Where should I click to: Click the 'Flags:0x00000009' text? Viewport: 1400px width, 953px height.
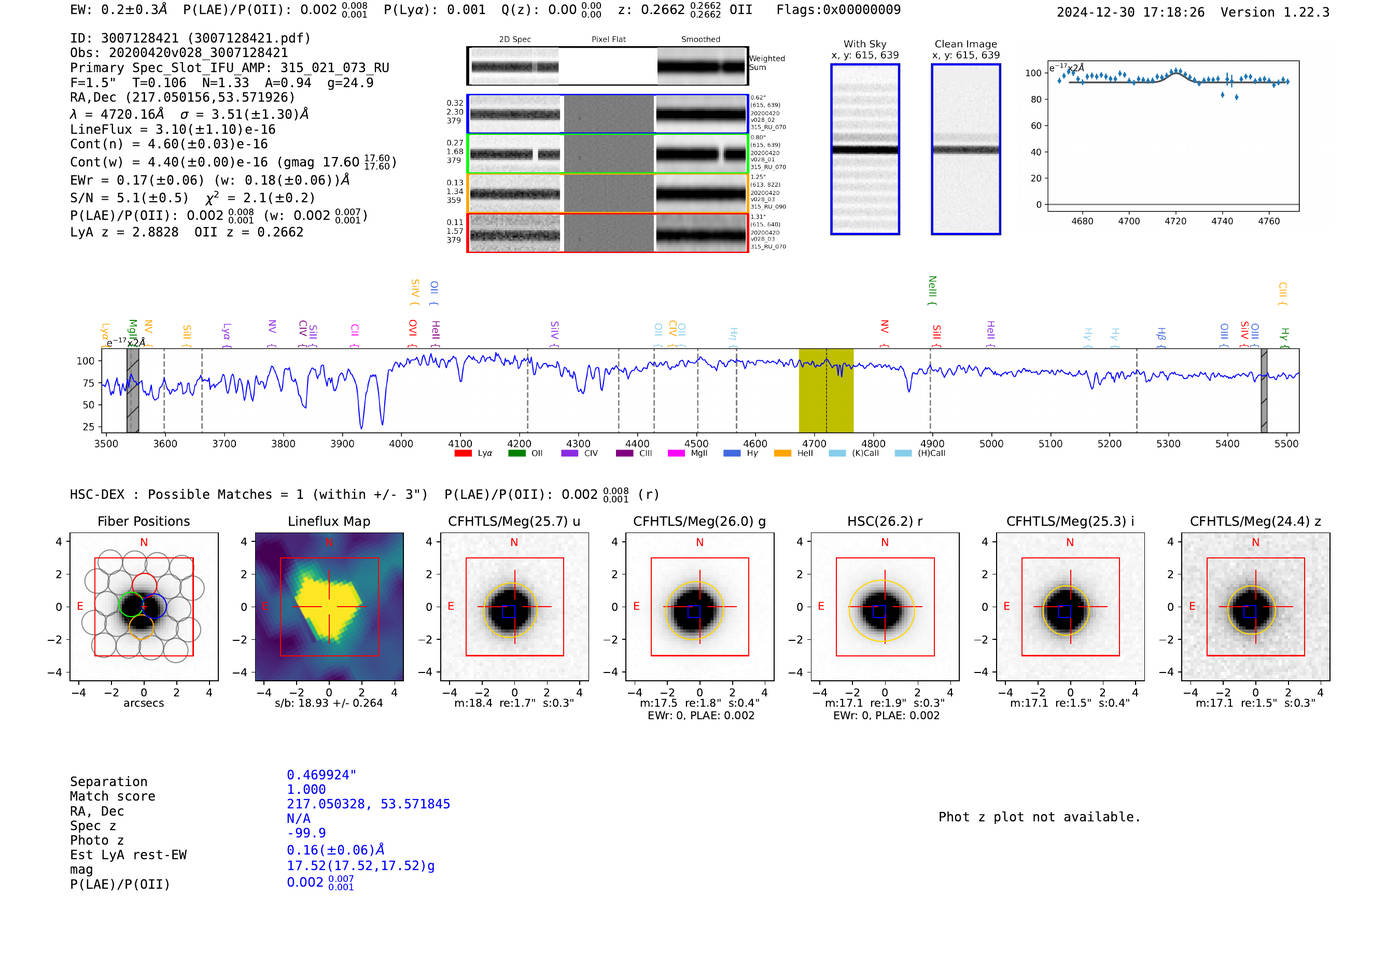click(838, 10)
